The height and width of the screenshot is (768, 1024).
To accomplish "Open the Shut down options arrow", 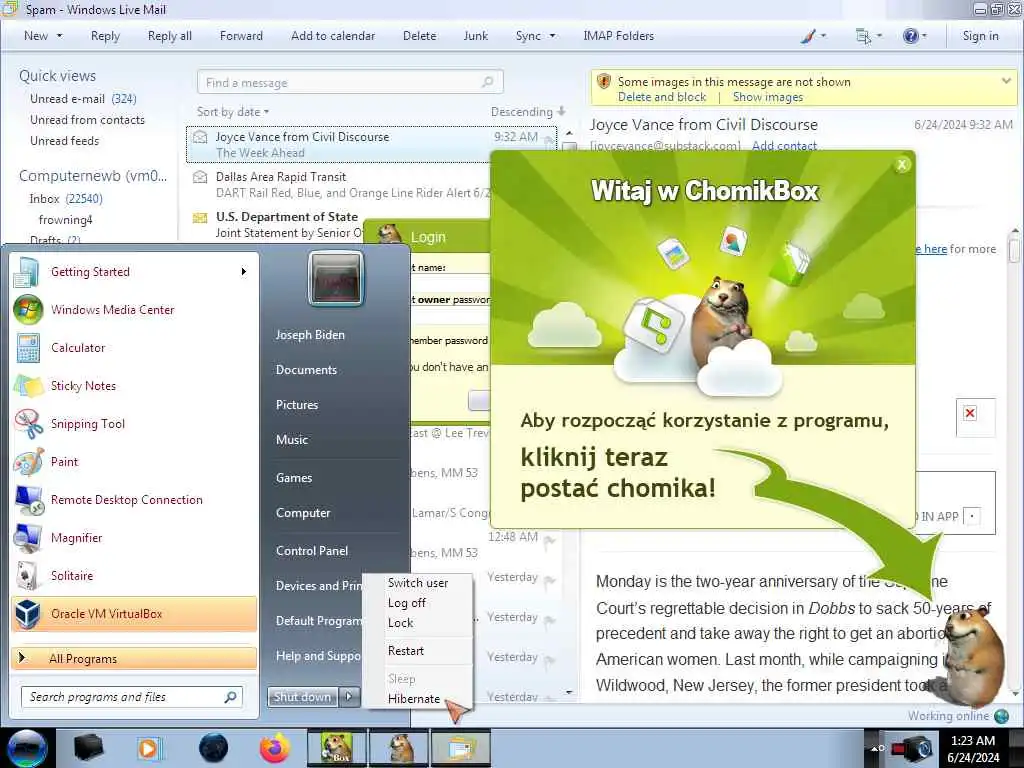I will pyautogui.click(x=349, y=697).
